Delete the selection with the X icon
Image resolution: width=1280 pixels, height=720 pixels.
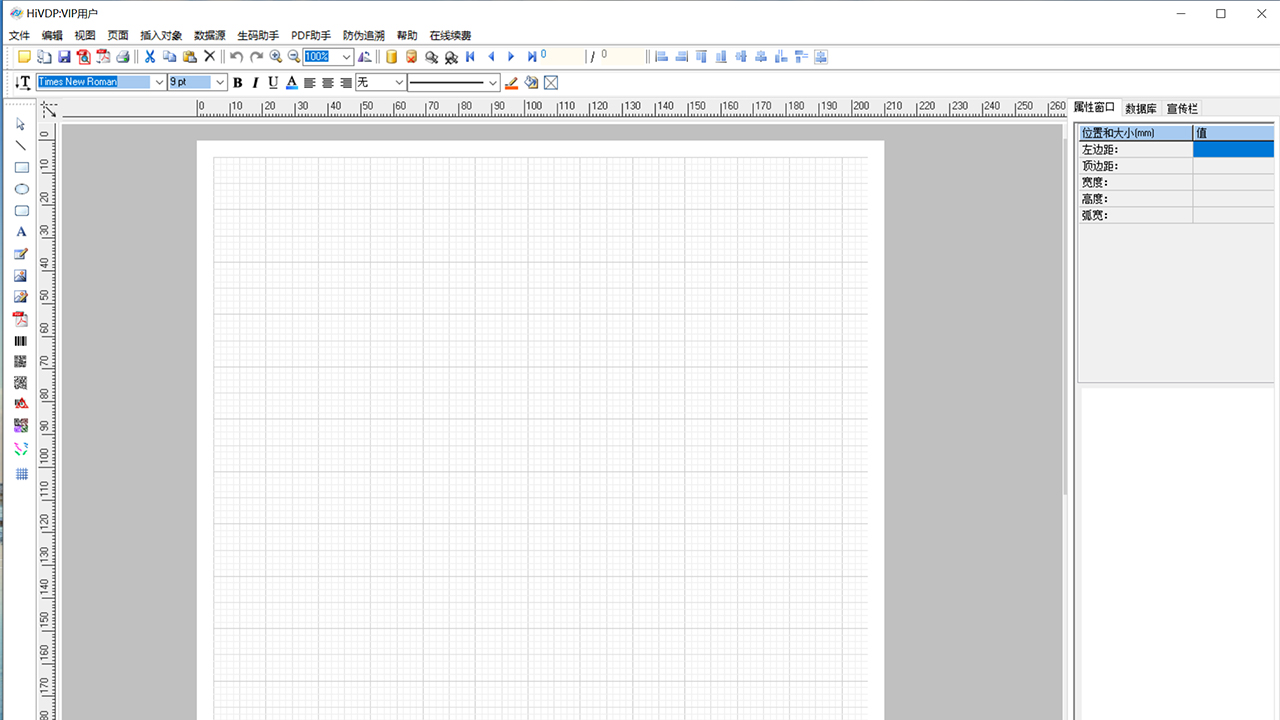click(209, 57)
